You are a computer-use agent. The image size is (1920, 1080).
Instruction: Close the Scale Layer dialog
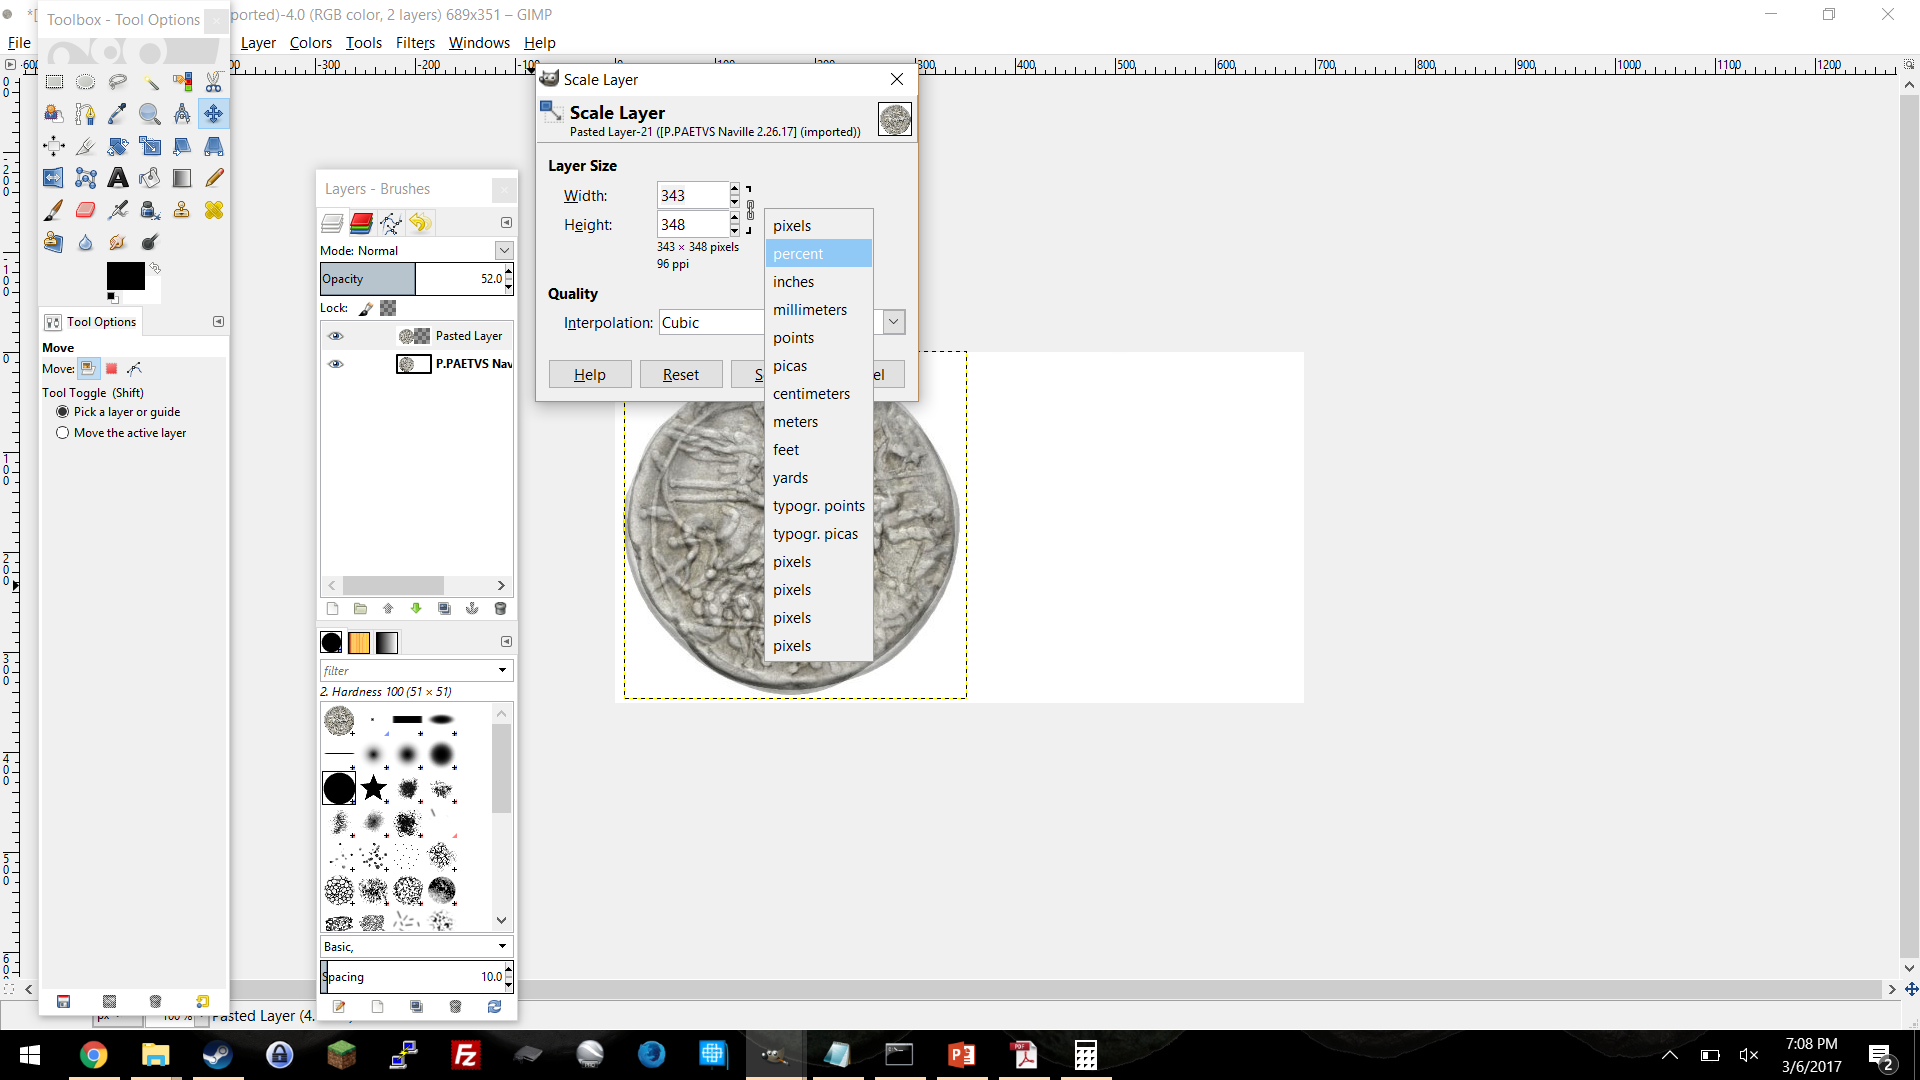point(897,79)
